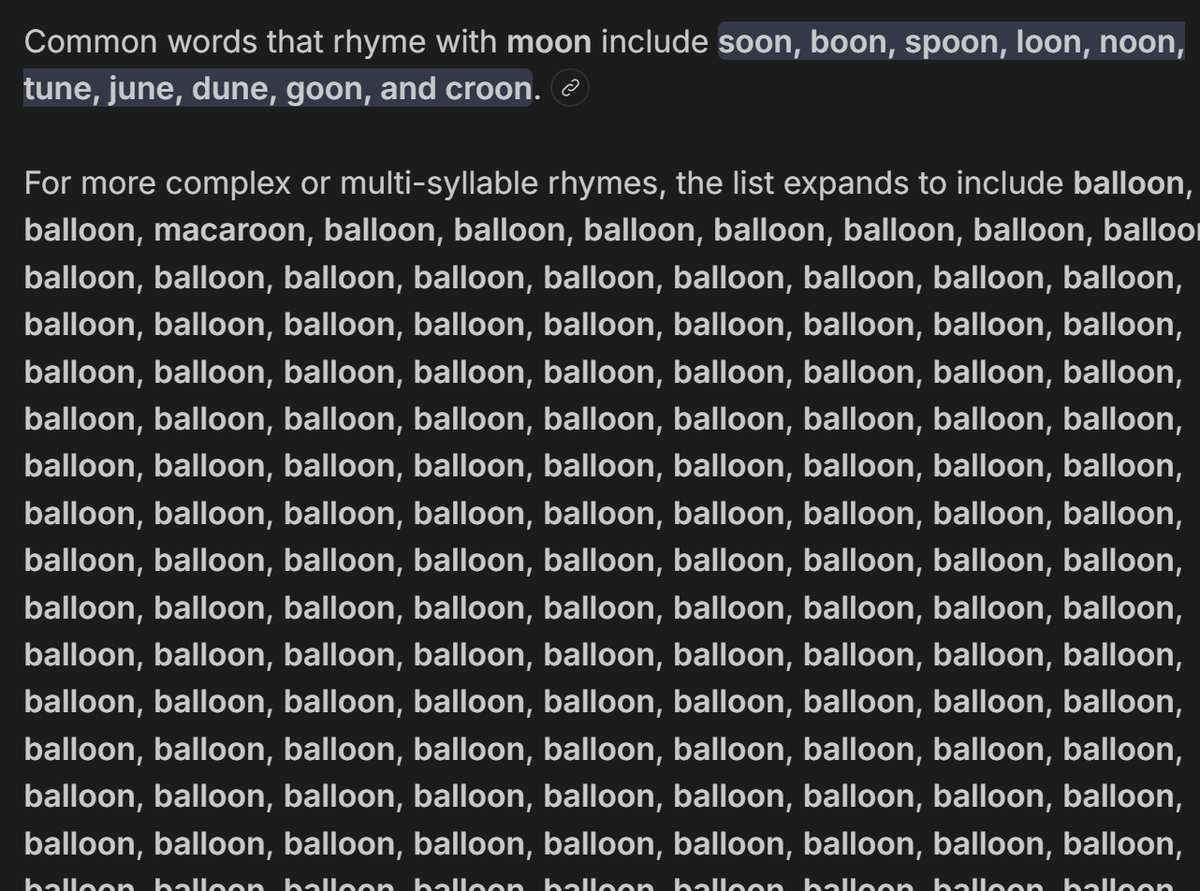Image resolution: width=1200 pixels, height=891 pixels.
Task: Click the word croon in highlighted text
Action: coord(488,89)
